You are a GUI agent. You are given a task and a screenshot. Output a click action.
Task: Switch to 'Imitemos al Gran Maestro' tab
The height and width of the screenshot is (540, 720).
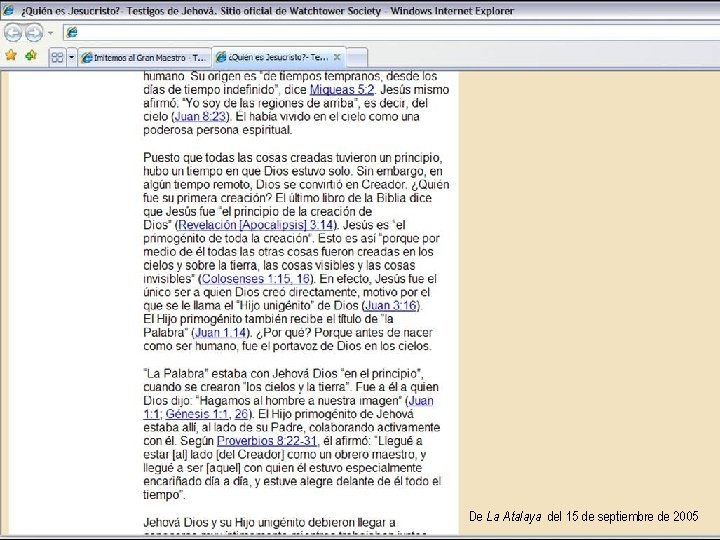(x=144, y=57)
